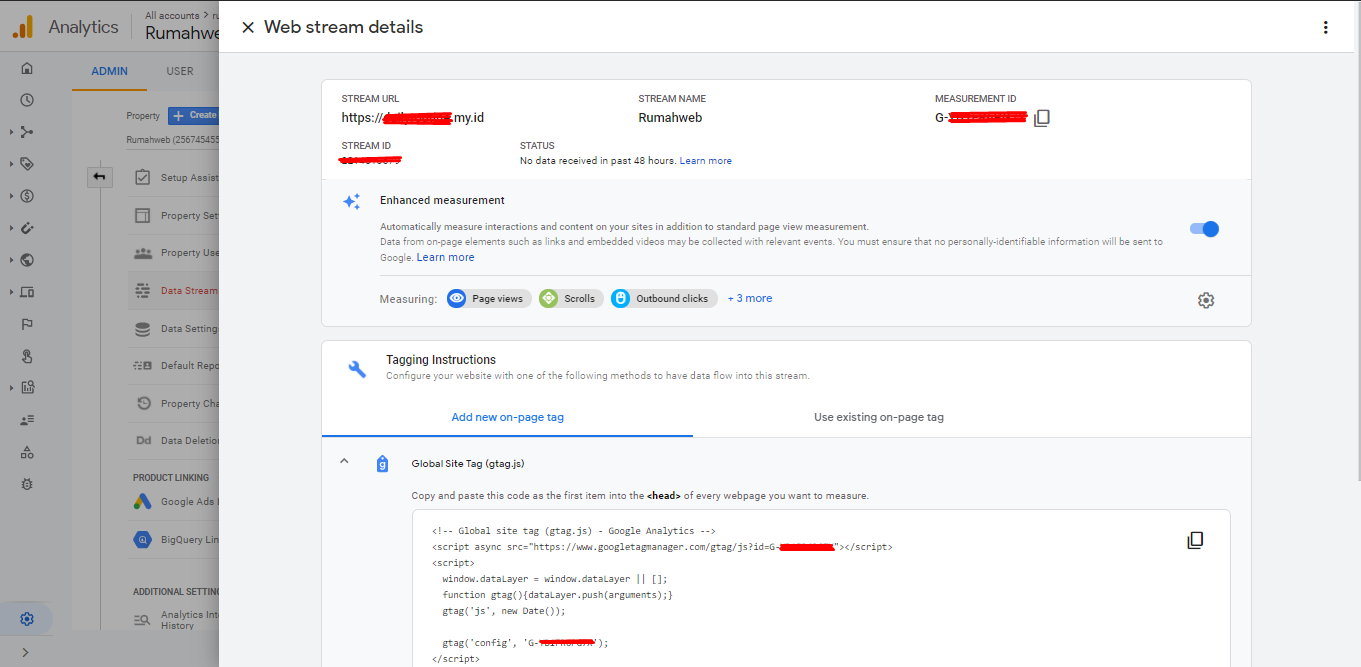Switch to Use existing on-page tag tab
This screenshot has height=667, width=1361.
(879, 417)
